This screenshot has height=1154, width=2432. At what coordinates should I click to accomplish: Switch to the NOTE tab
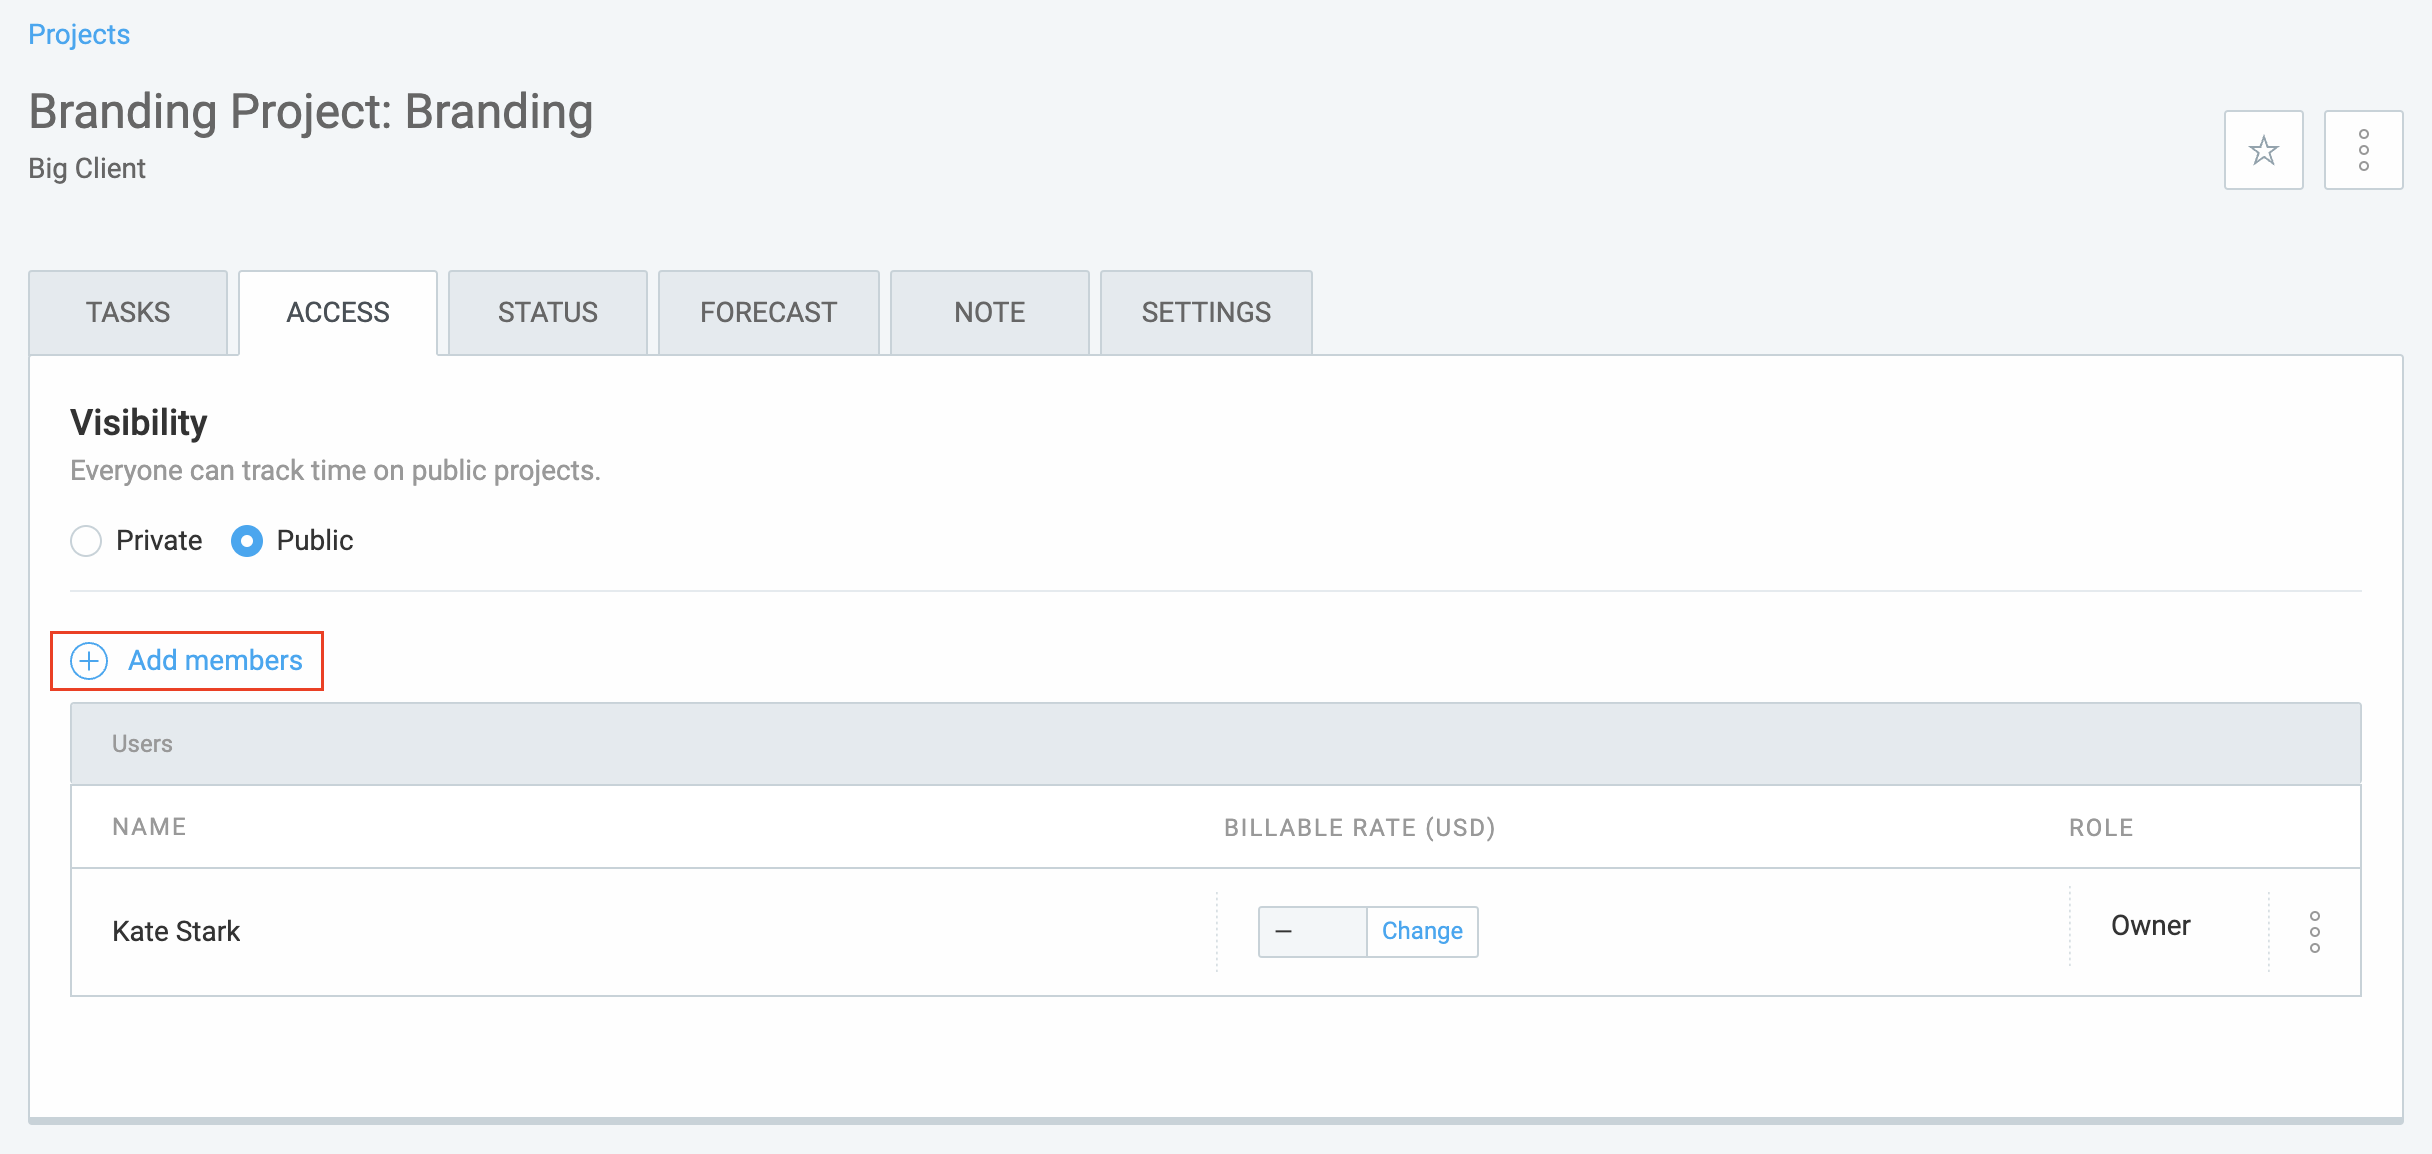click(988, 312)
